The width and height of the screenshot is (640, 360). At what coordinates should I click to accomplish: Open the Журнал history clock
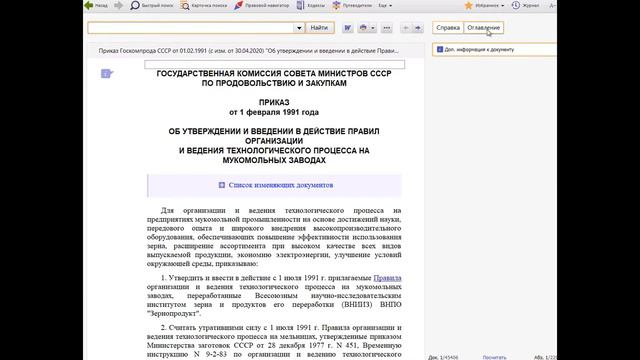(526, 6)
